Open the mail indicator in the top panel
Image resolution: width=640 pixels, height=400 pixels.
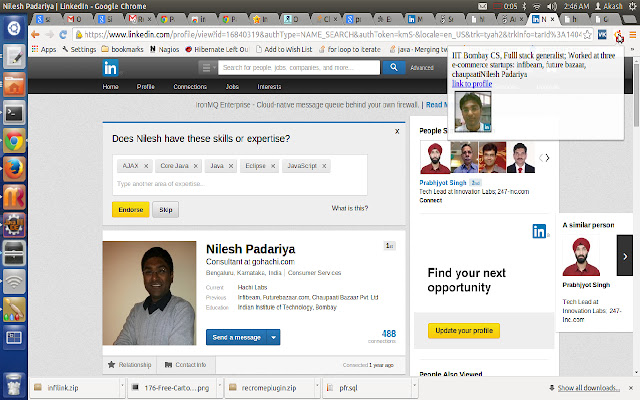482,6
